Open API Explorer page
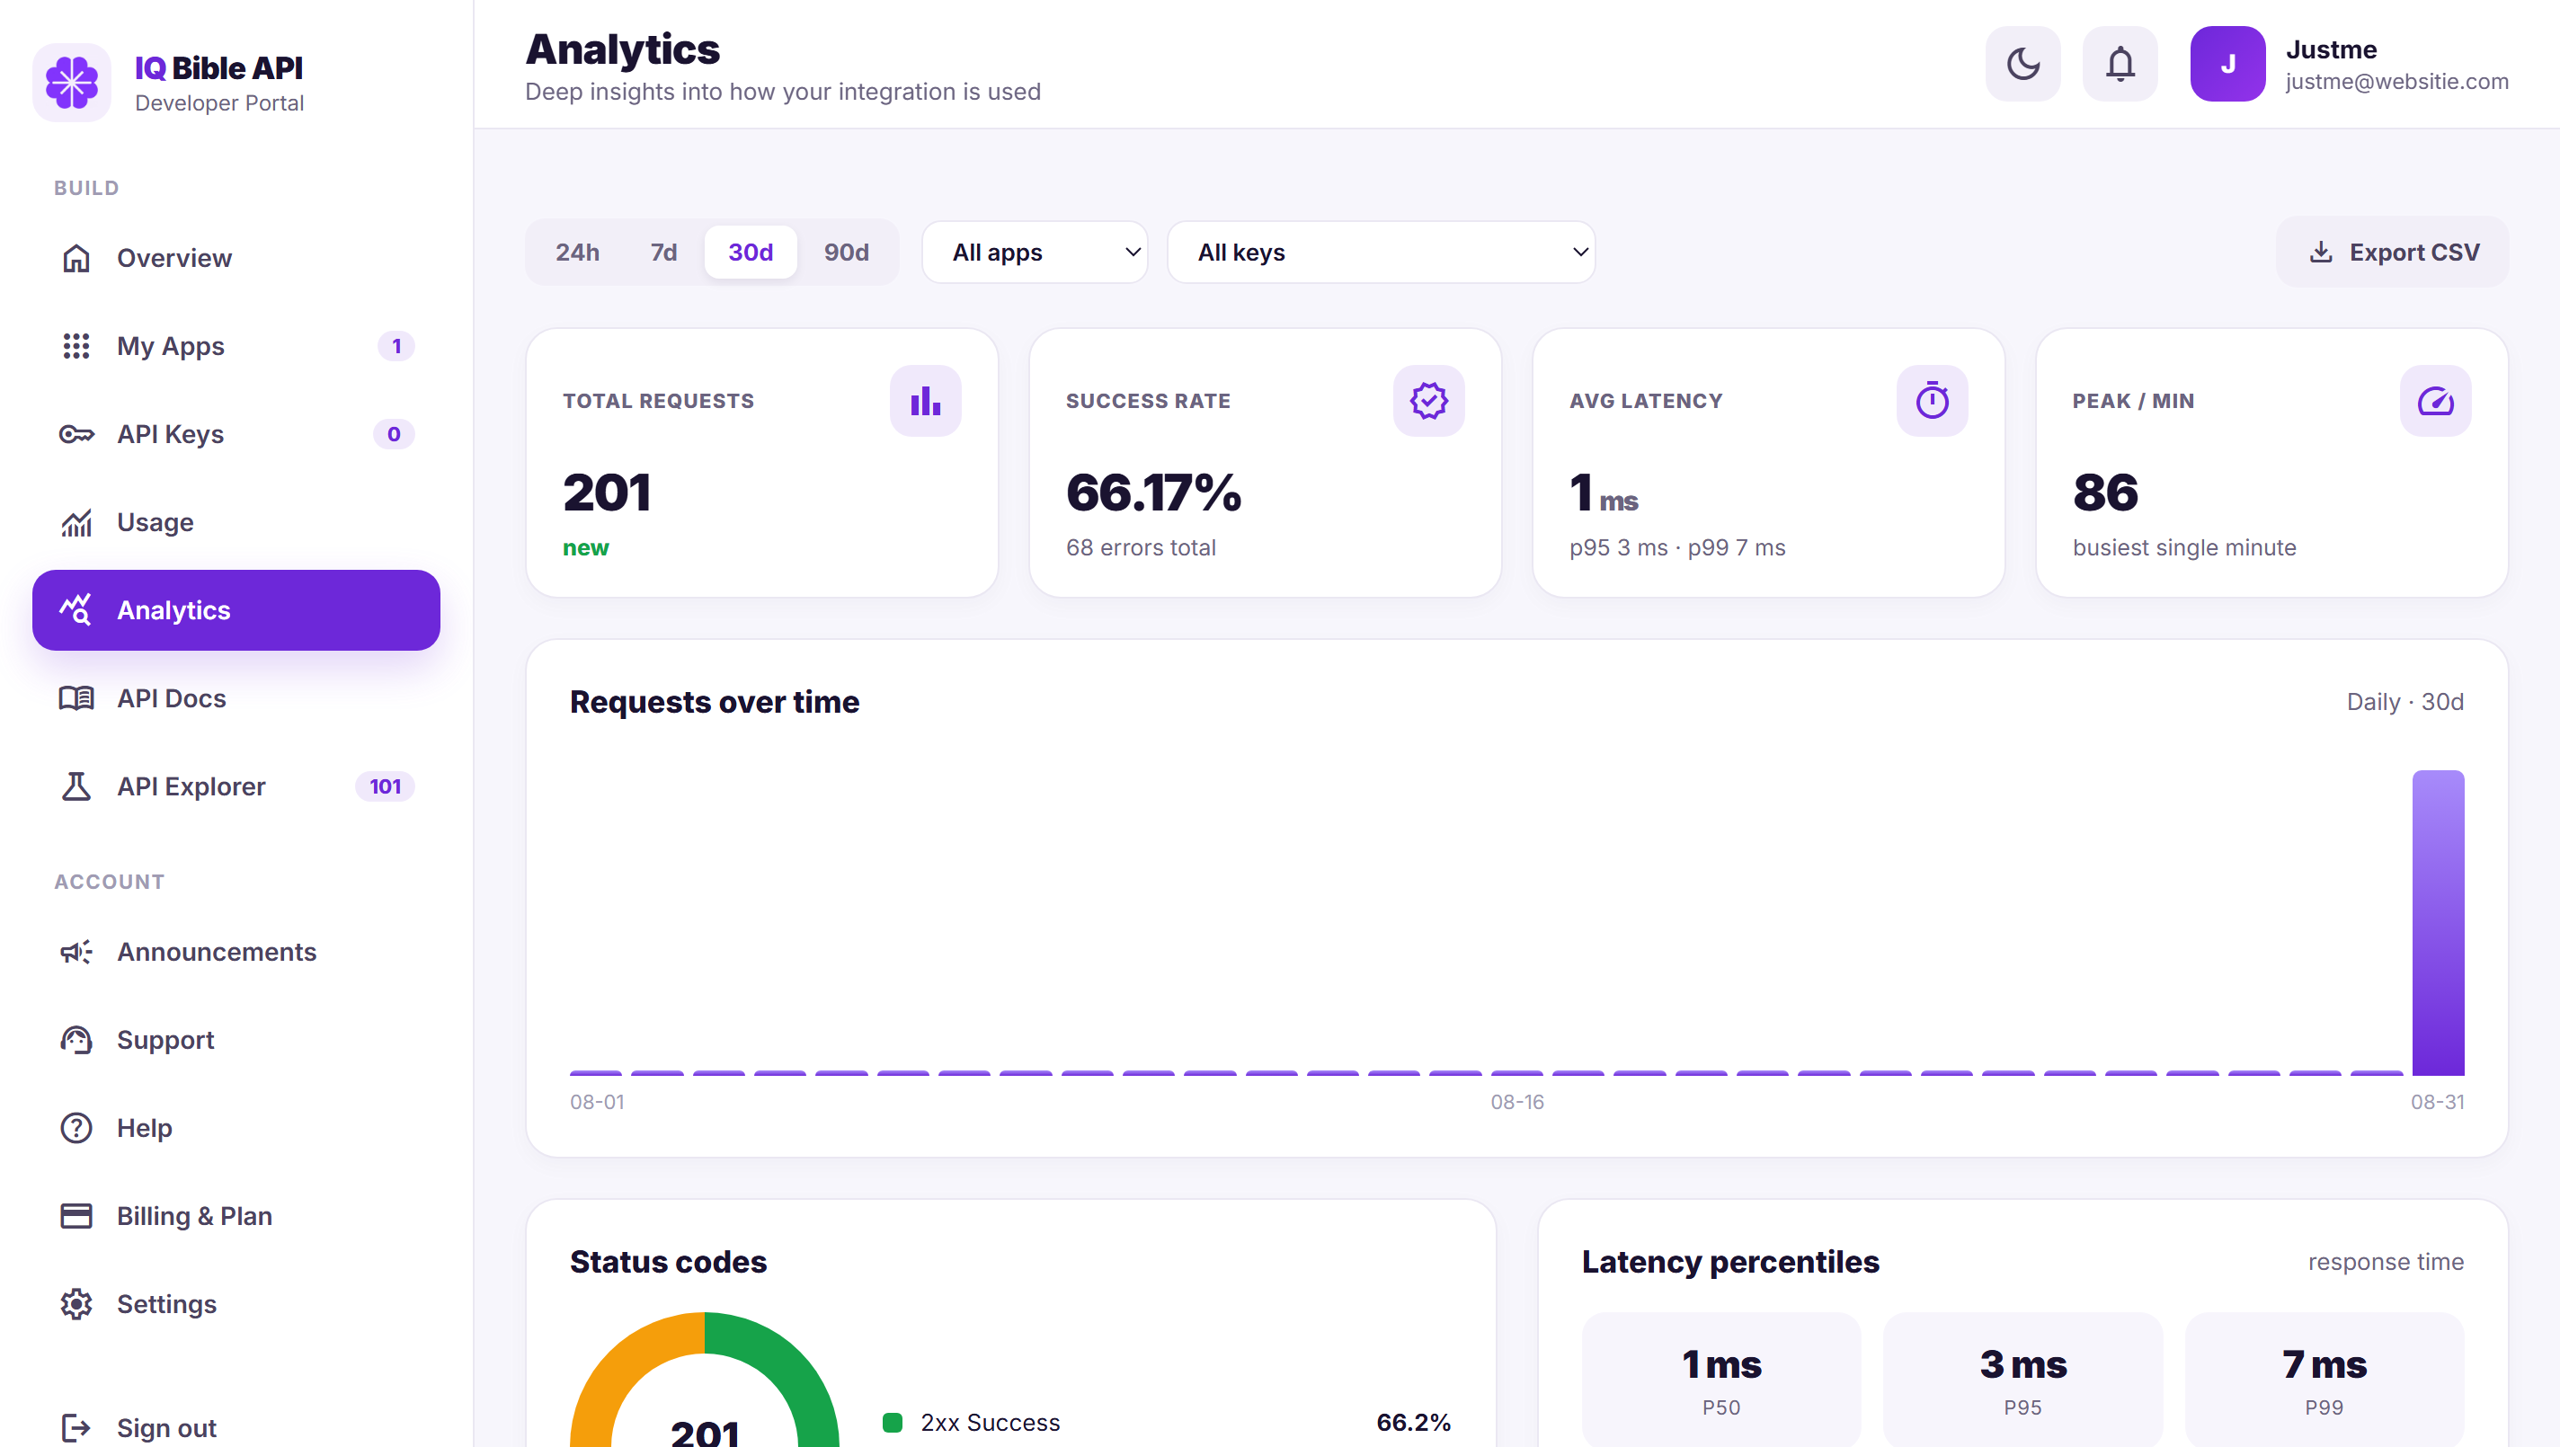Image resolution: width=2560 pixels, height=1447 pixels. point(236,786)
